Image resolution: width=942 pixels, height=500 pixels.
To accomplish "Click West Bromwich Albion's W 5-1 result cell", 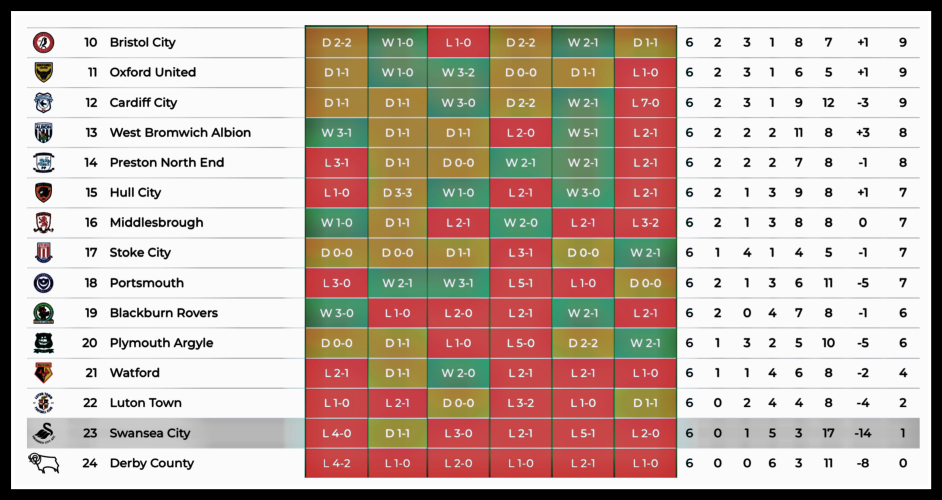I will point(583,133).
